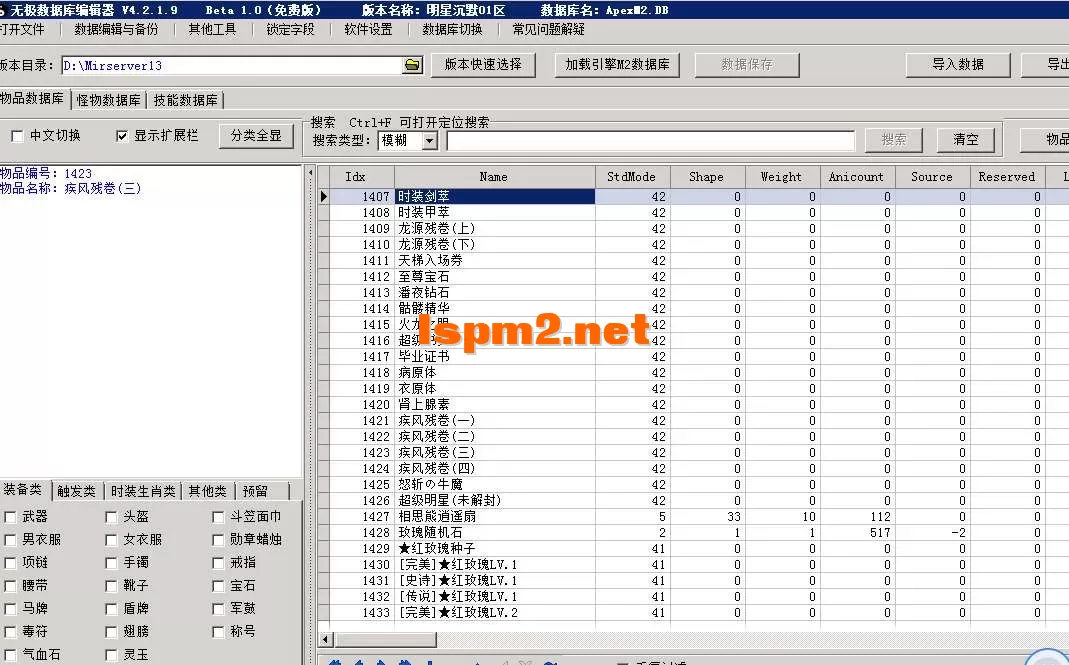Click the 搜索 search button
Screen dimensions: 1069x665
coord(892,140)
